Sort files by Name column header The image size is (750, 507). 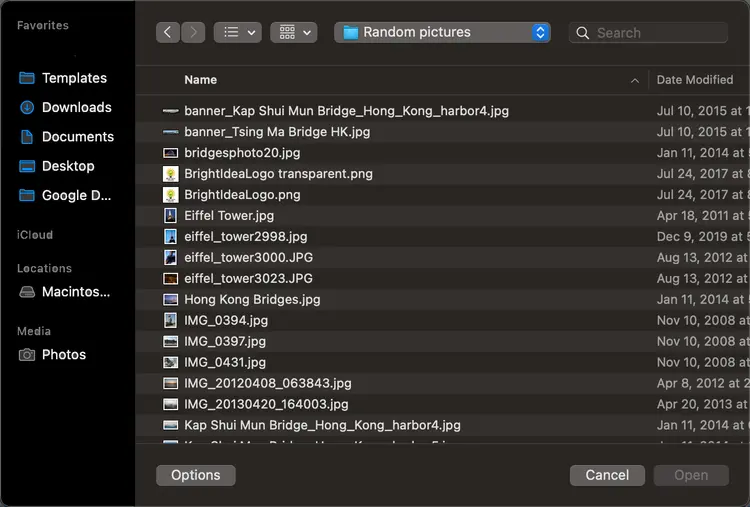pos(200,80)
